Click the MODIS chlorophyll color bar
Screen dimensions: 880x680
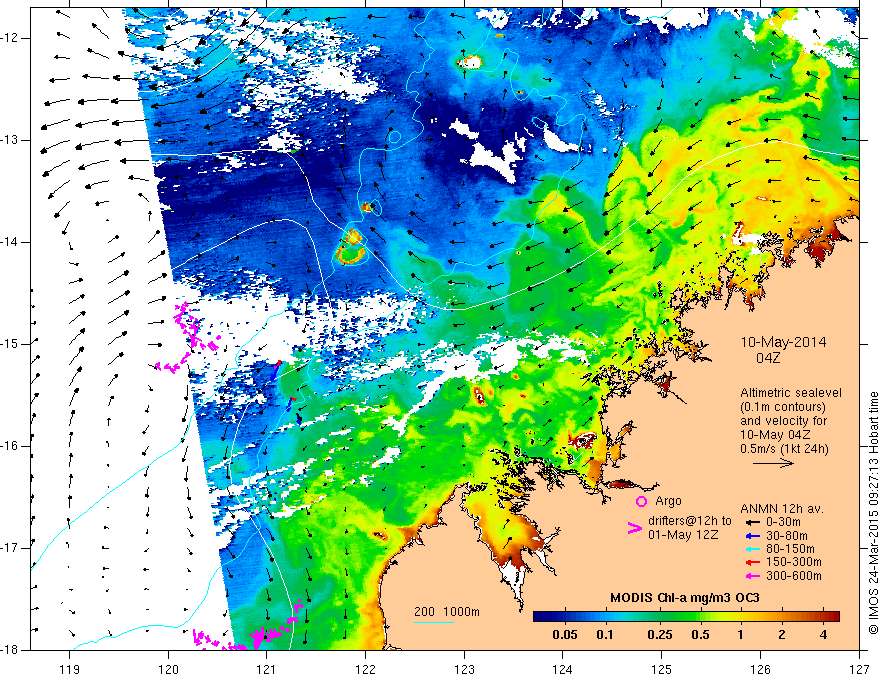click(x=686, y=617)
